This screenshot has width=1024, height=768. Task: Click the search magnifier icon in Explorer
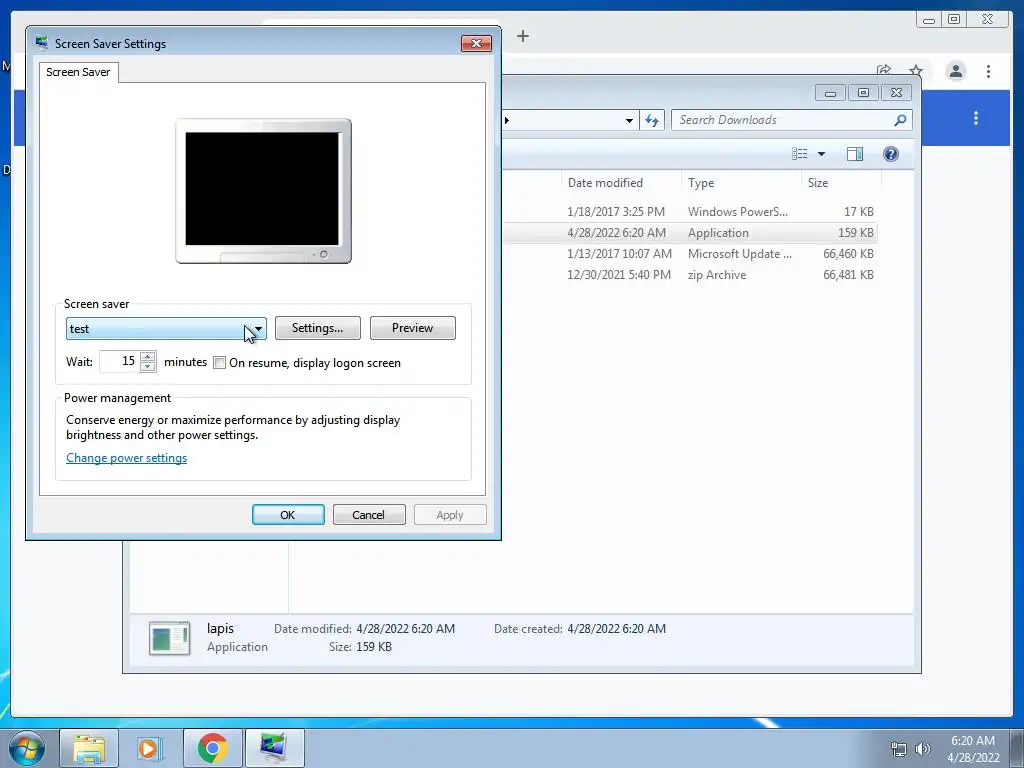900,120
